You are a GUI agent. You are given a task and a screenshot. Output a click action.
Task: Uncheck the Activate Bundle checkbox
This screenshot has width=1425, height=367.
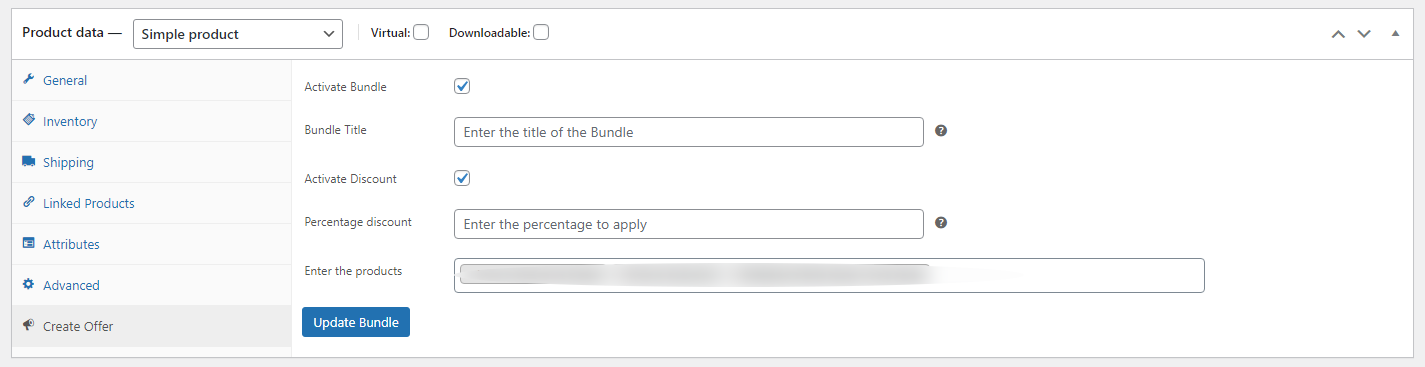click(462, 86)
